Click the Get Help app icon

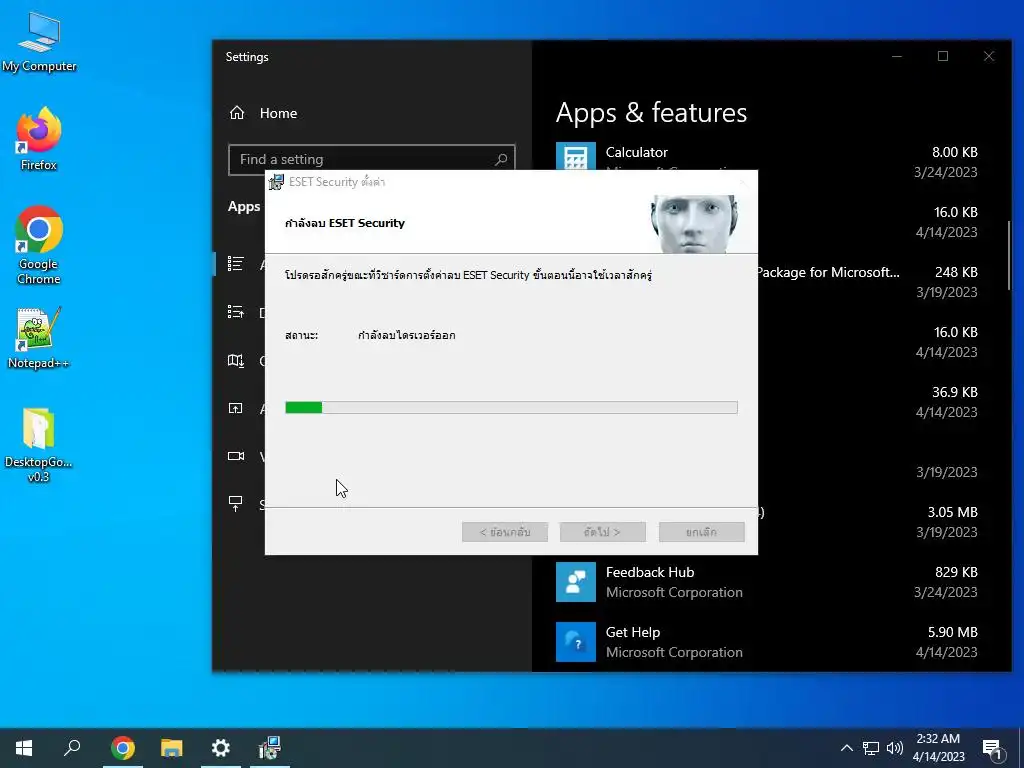pos(575,642)
